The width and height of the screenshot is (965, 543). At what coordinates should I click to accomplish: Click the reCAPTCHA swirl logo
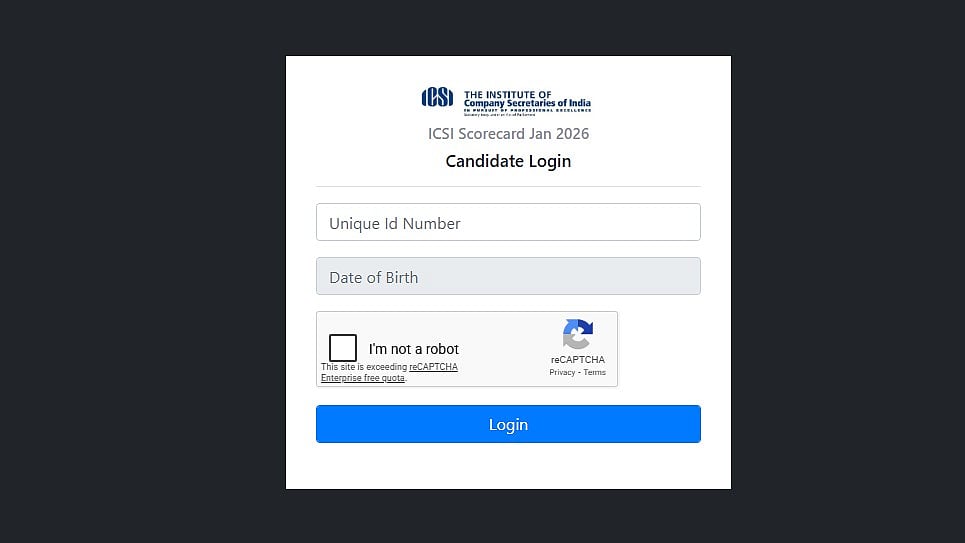577,334
